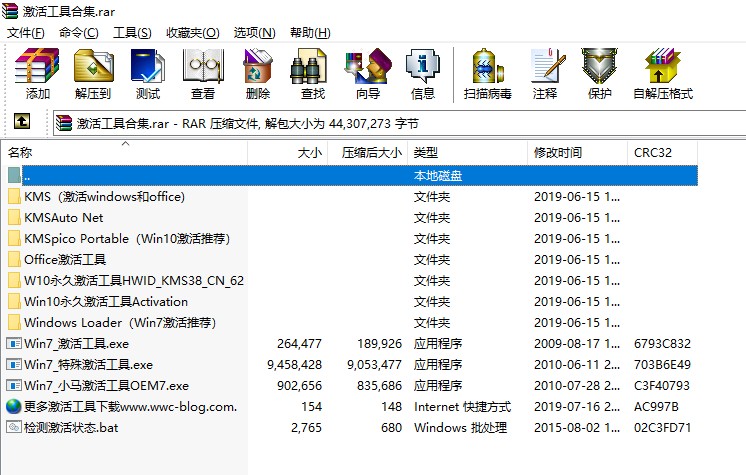Image resolution: width=746 pixels, height=475 pixels.
Task: Click the 查找 (Find) binoculars icon
Action: (308, 67)
